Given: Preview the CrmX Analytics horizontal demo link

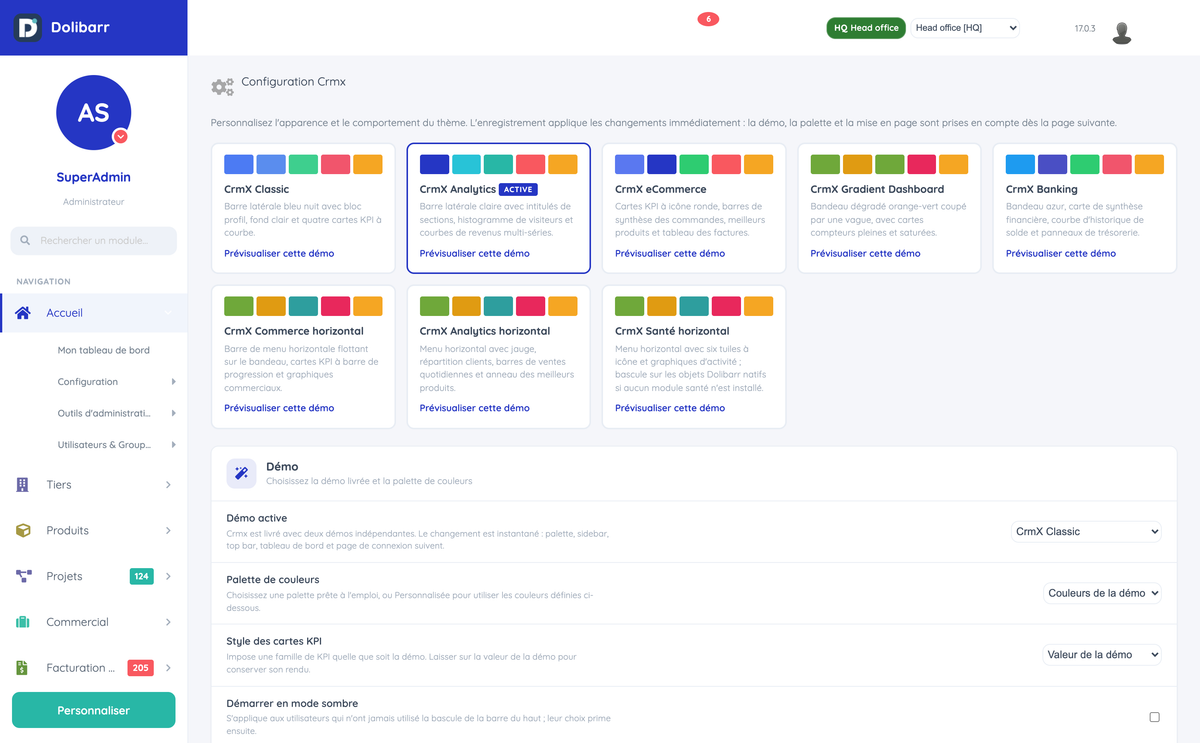Looking at the screenshot, I should (x=475, y=408).
